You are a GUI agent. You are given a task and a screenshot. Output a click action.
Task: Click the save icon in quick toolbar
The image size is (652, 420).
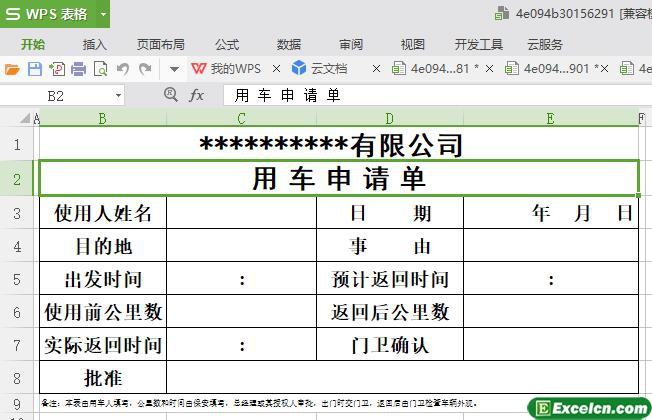34,69
